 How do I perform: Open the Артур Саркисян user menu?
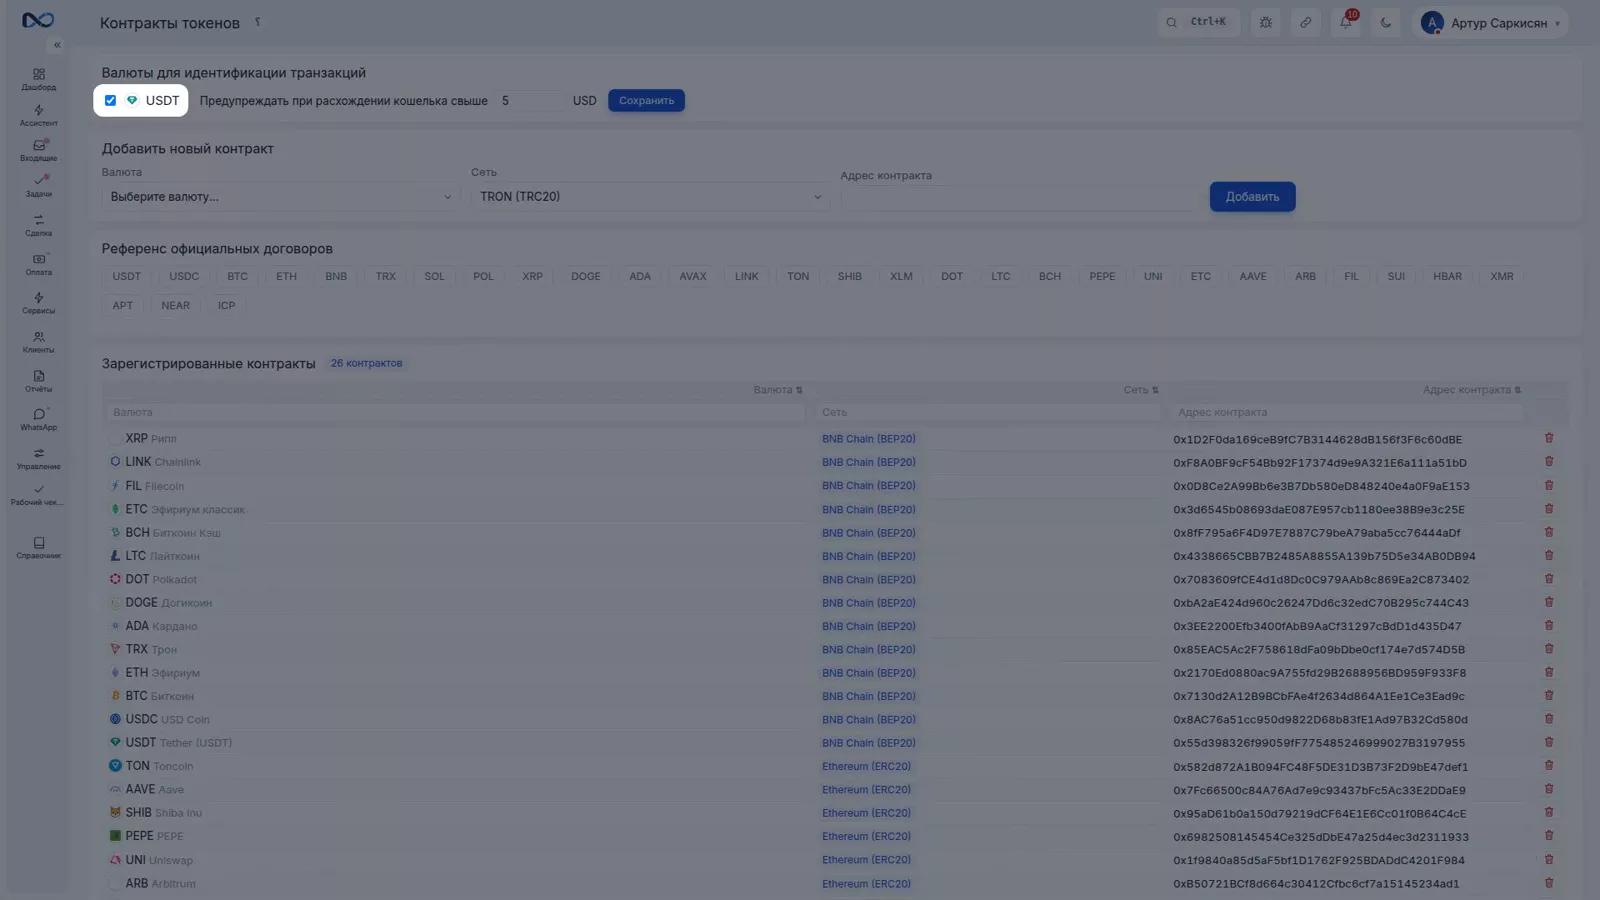(1490, 22)
